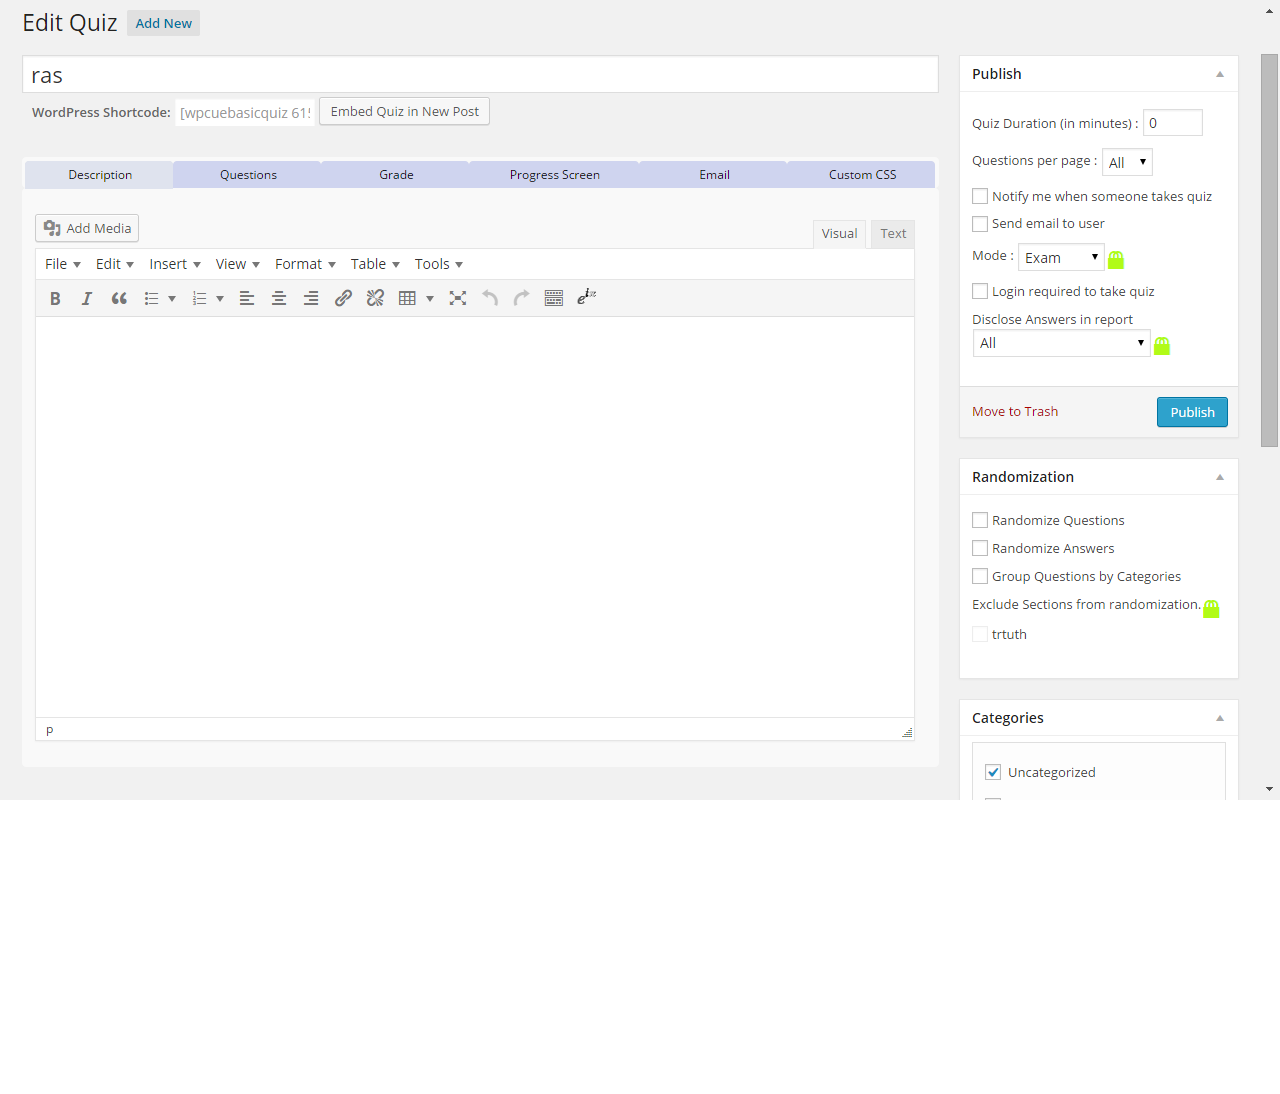This screenshot has height=1094, width=1280.
Task: Align text right
Action: point(311,298)
